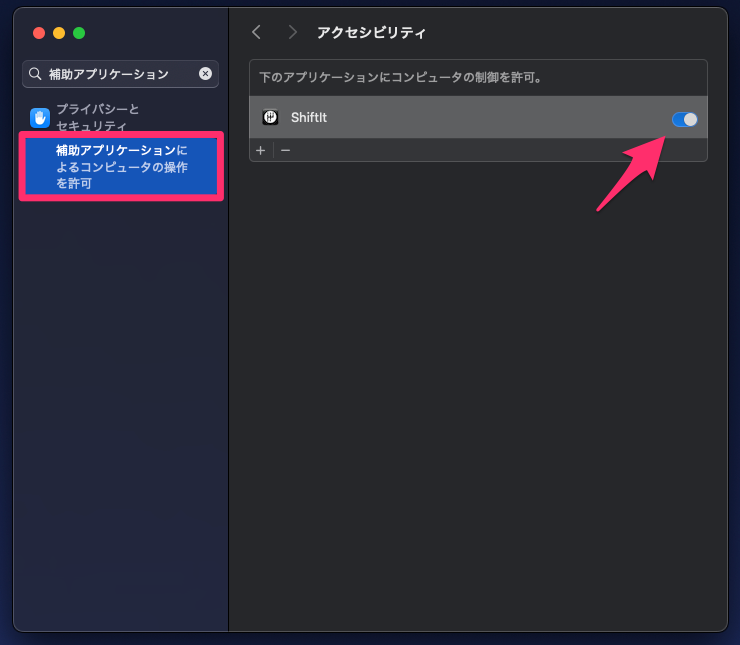740x645 pixels.
Task: Go back using the left chevron
Action: coord(256,32)
